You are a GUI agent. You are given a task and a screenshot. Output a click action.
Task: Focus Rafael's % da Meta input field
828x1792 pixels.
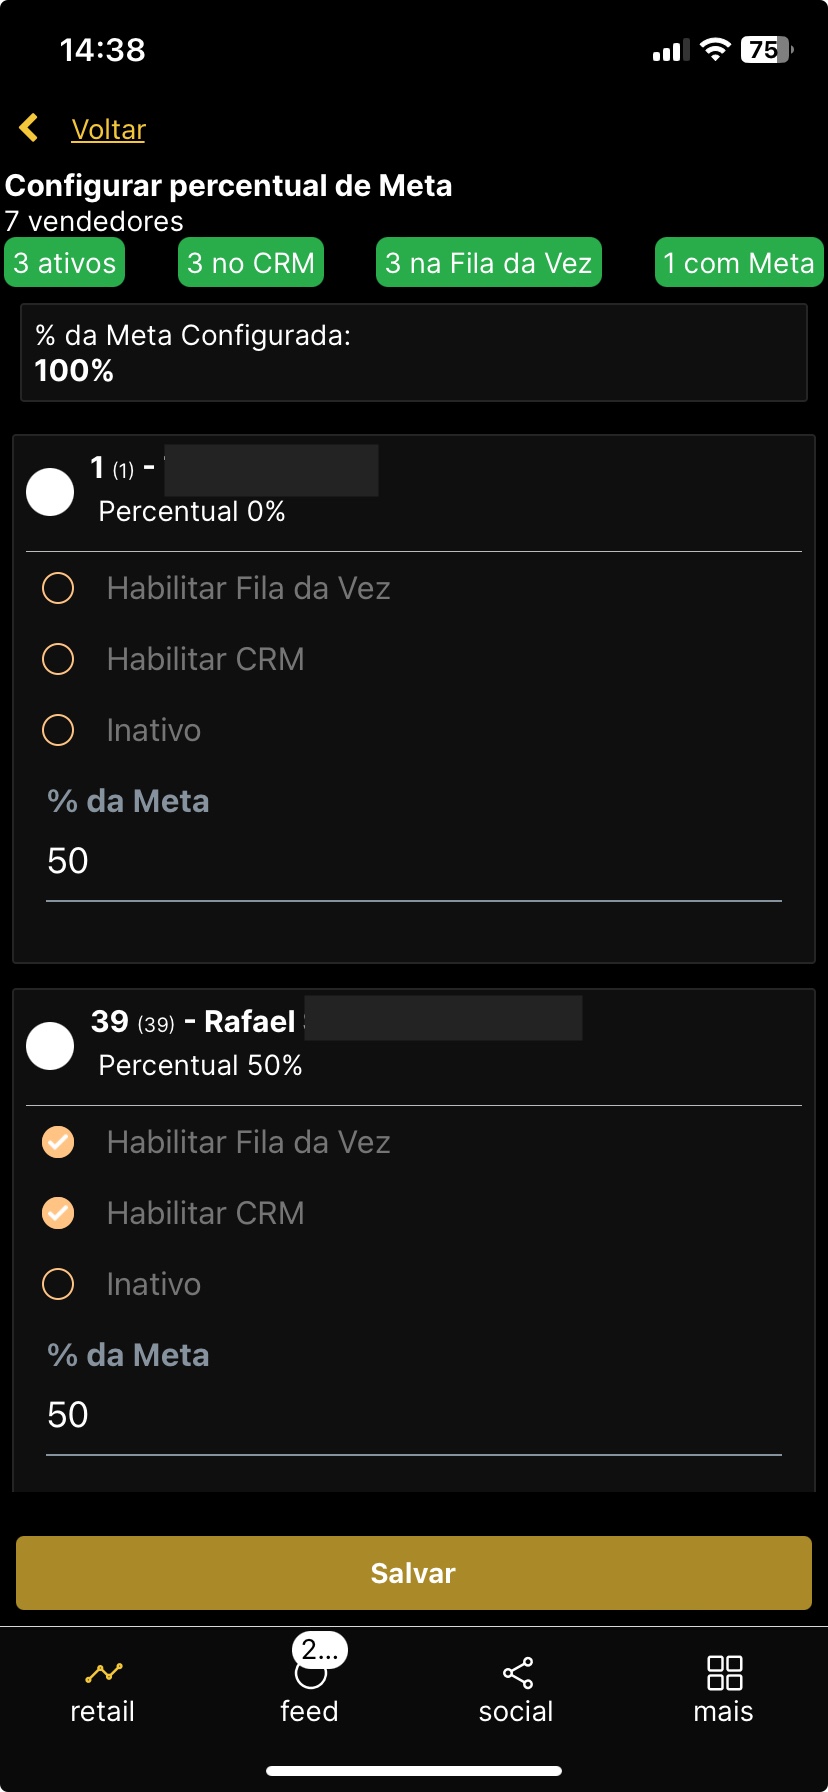(413, 1416)
